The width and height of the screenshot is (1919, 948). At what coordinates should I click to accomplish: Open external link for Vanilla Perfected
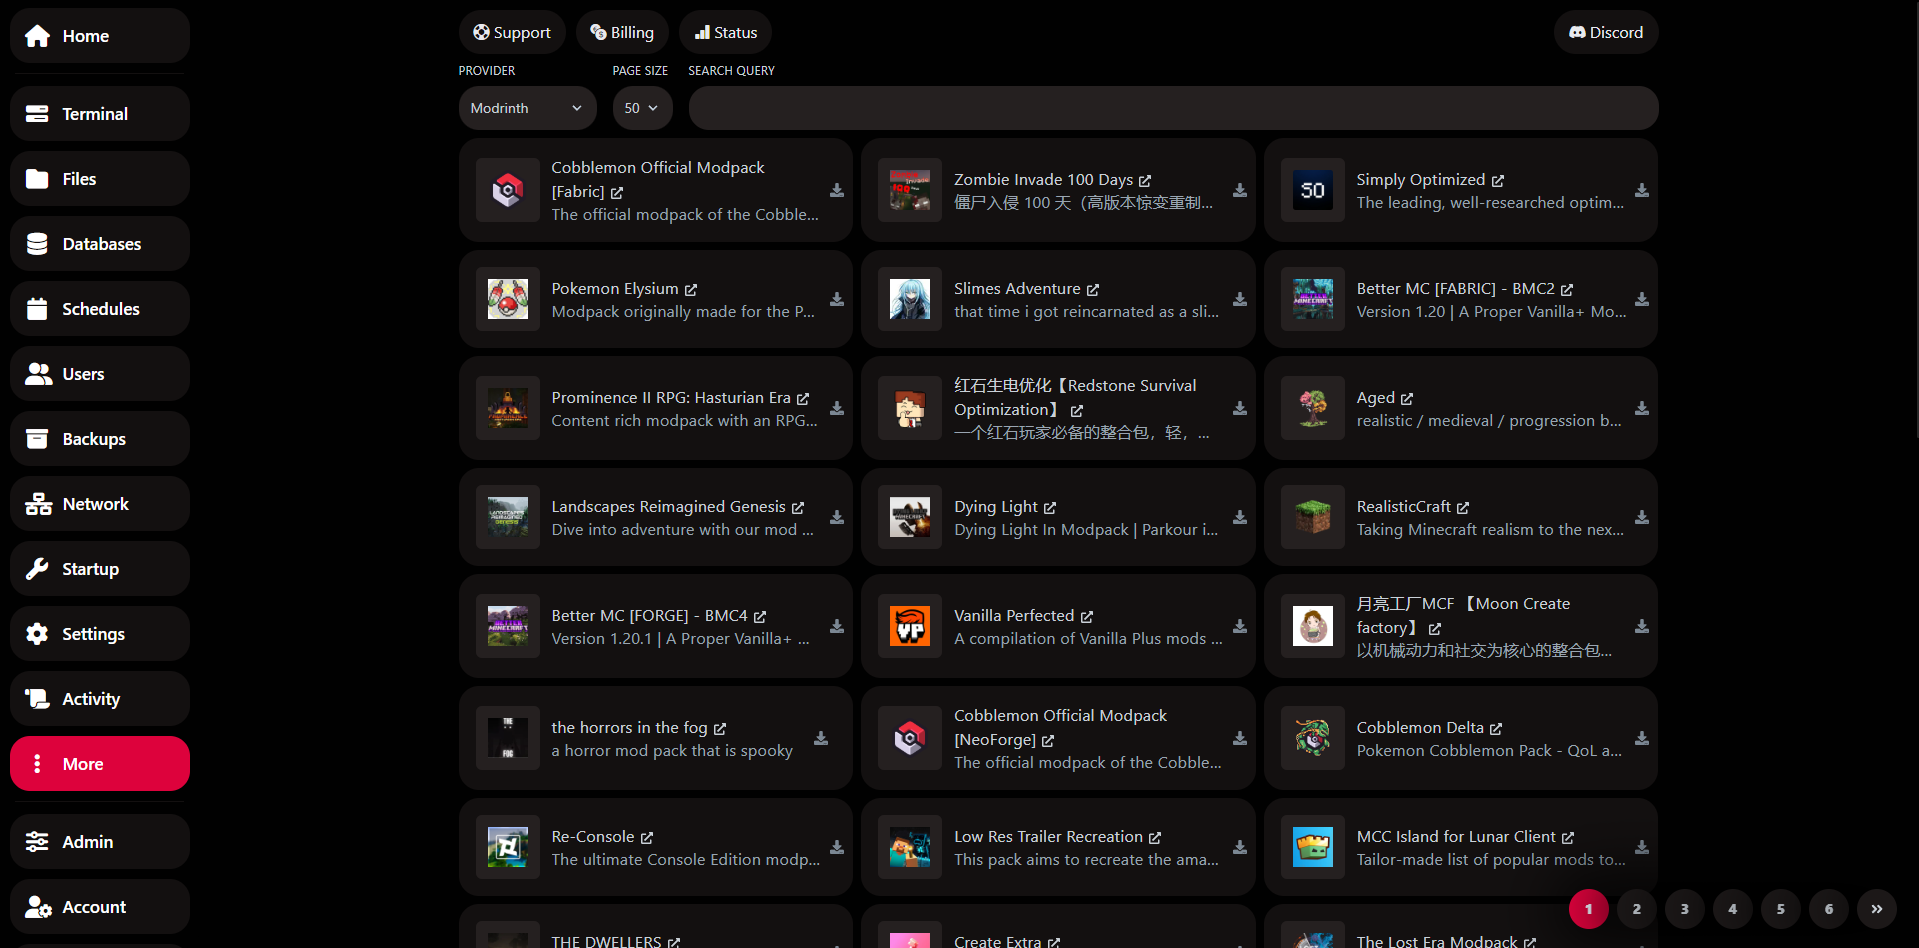point(1087,616)
